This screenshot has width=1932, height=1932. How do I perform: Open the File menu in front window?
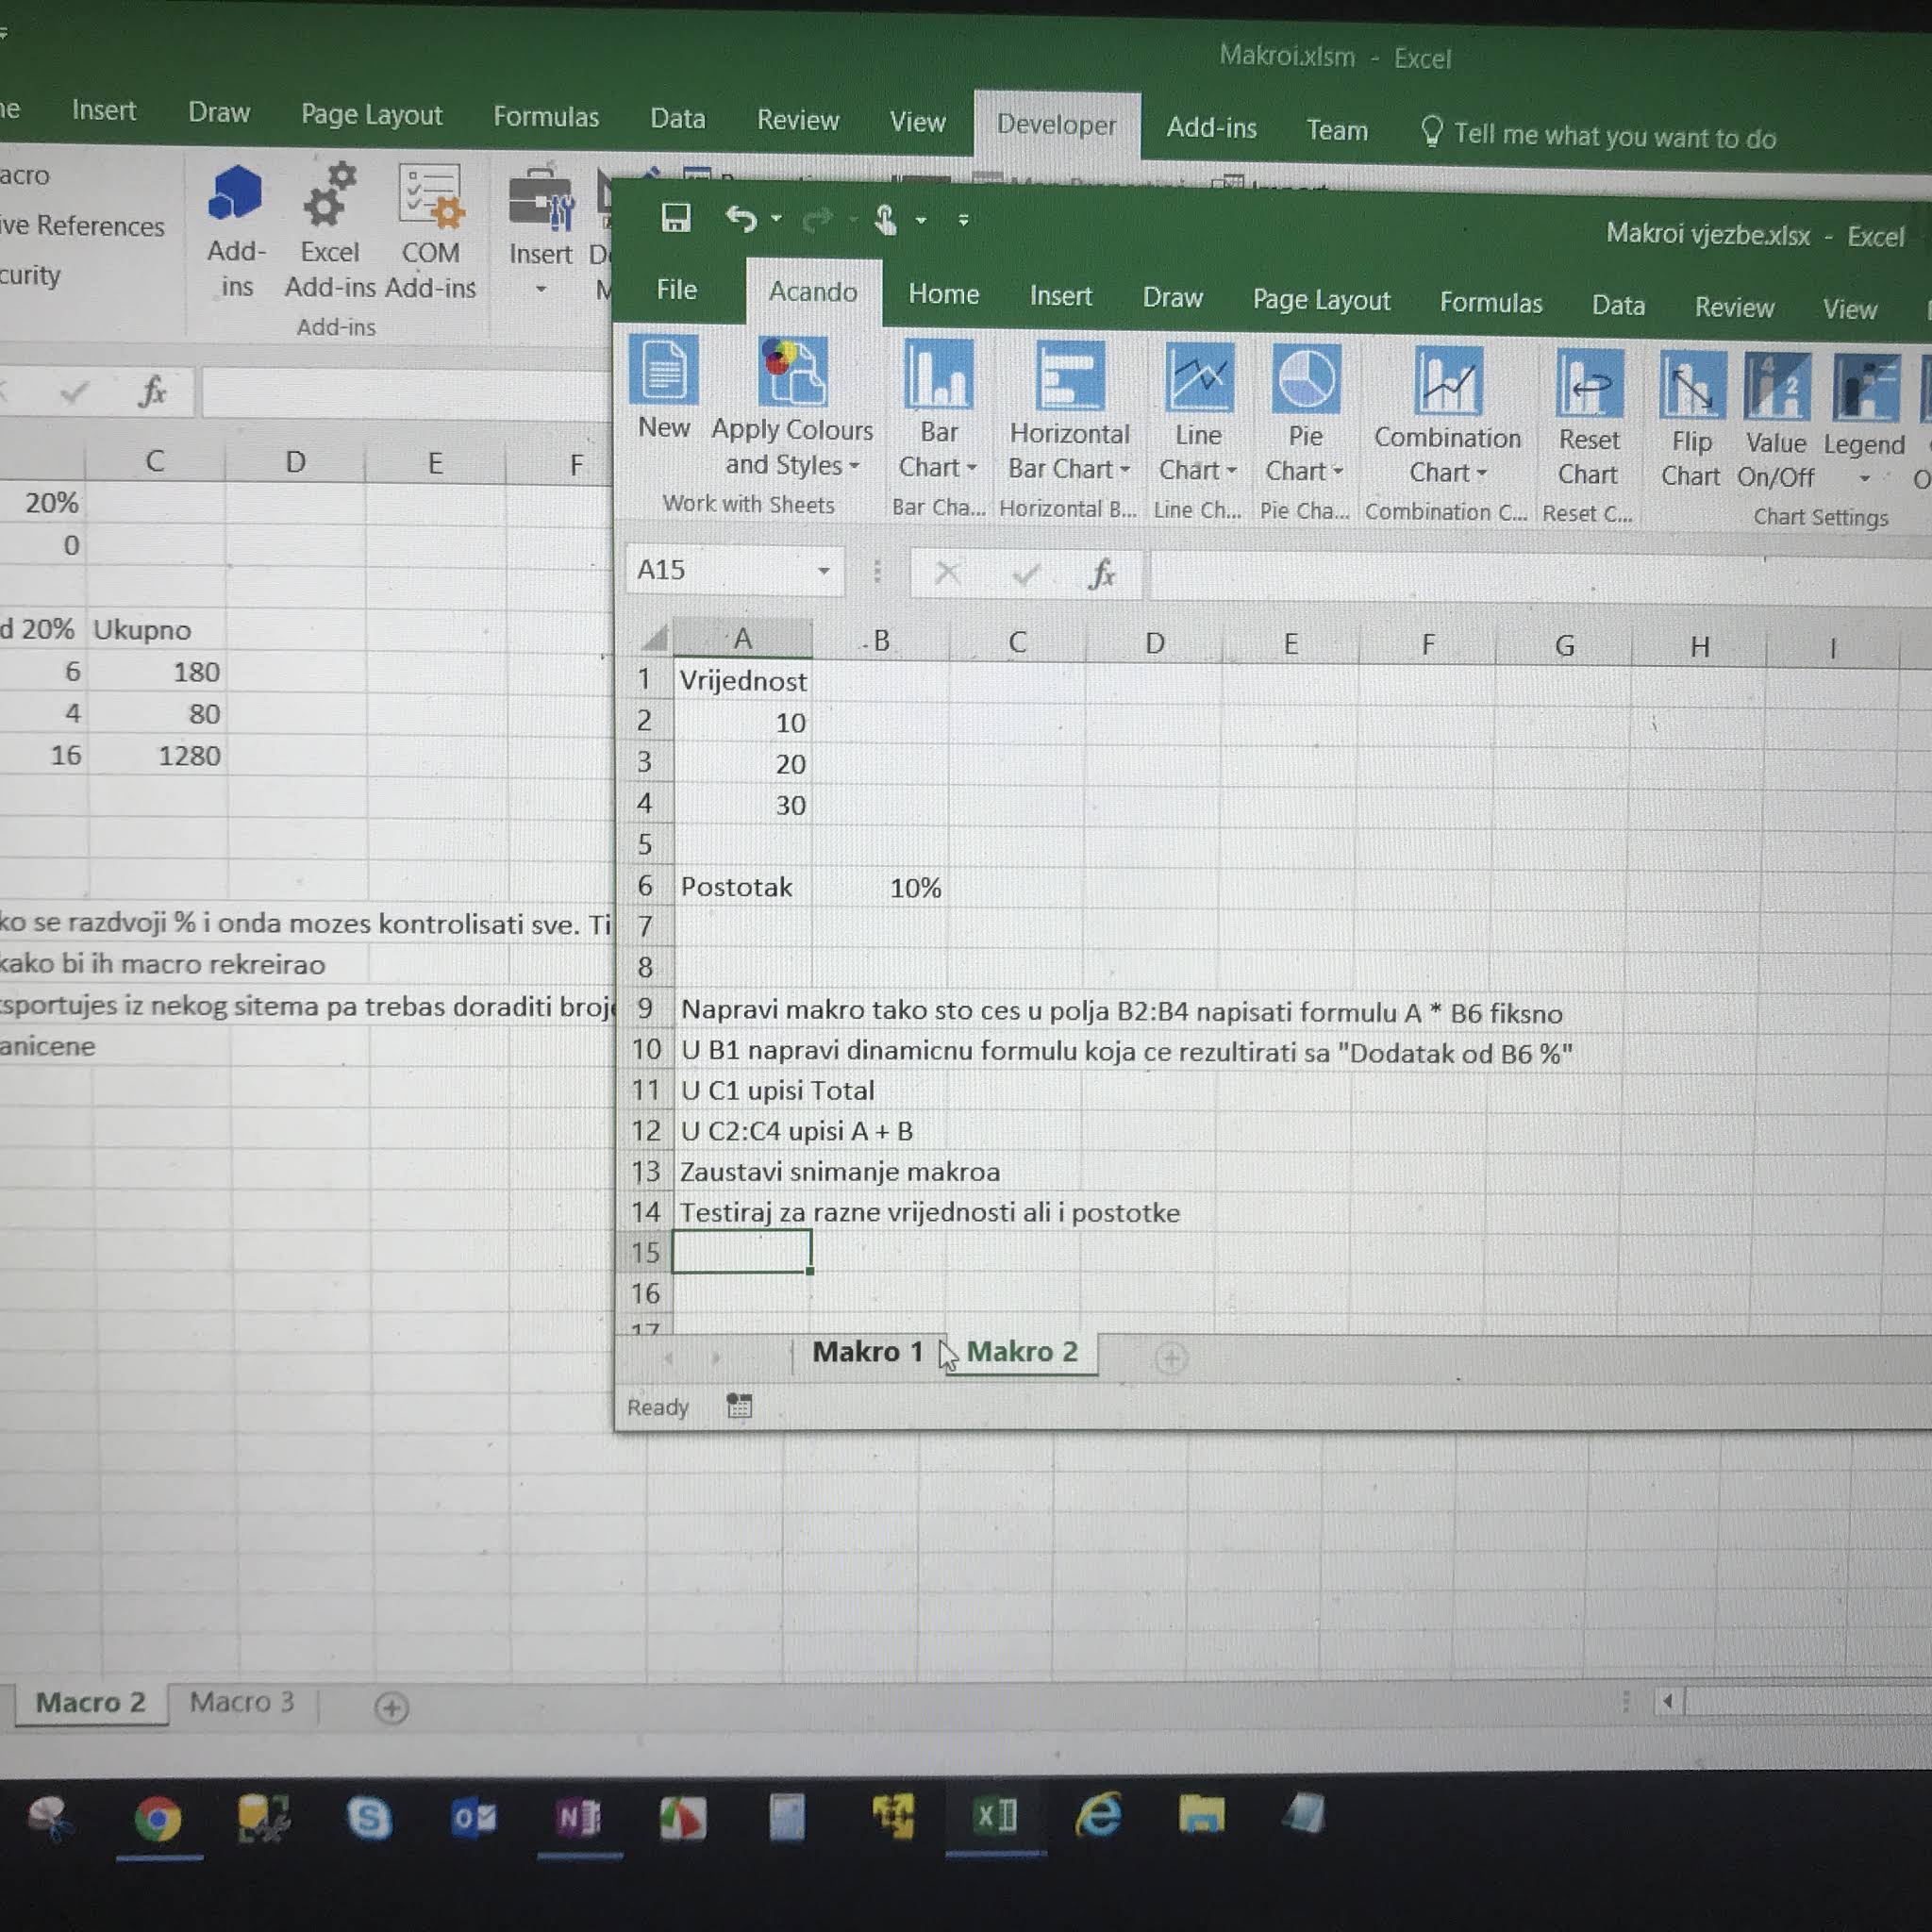(676, 290)
